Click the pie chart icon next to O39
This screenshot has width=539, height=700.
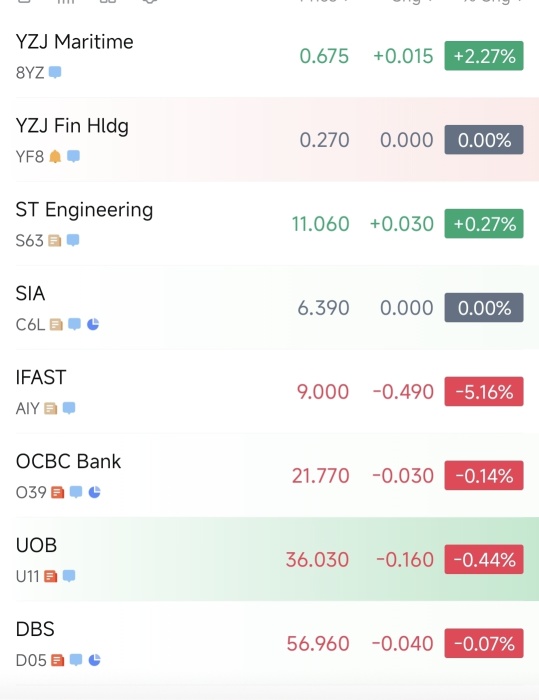tap(94, 492)
